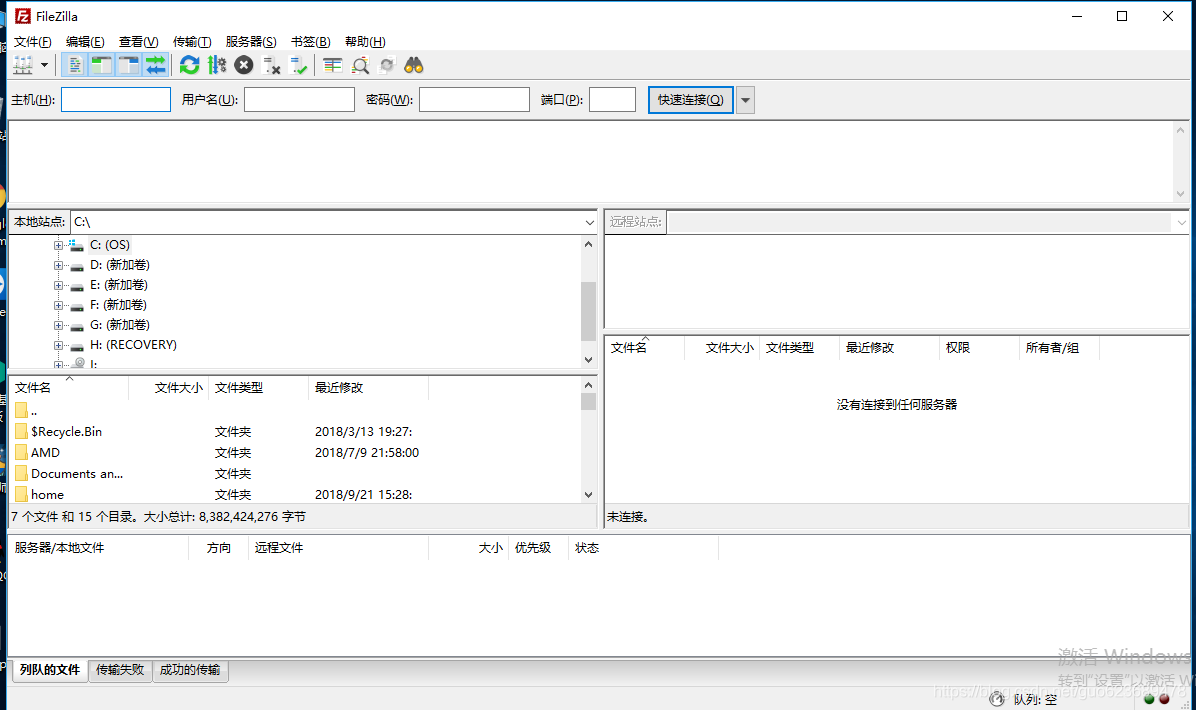Sort remote list by 权限 column

pos(979,348)
